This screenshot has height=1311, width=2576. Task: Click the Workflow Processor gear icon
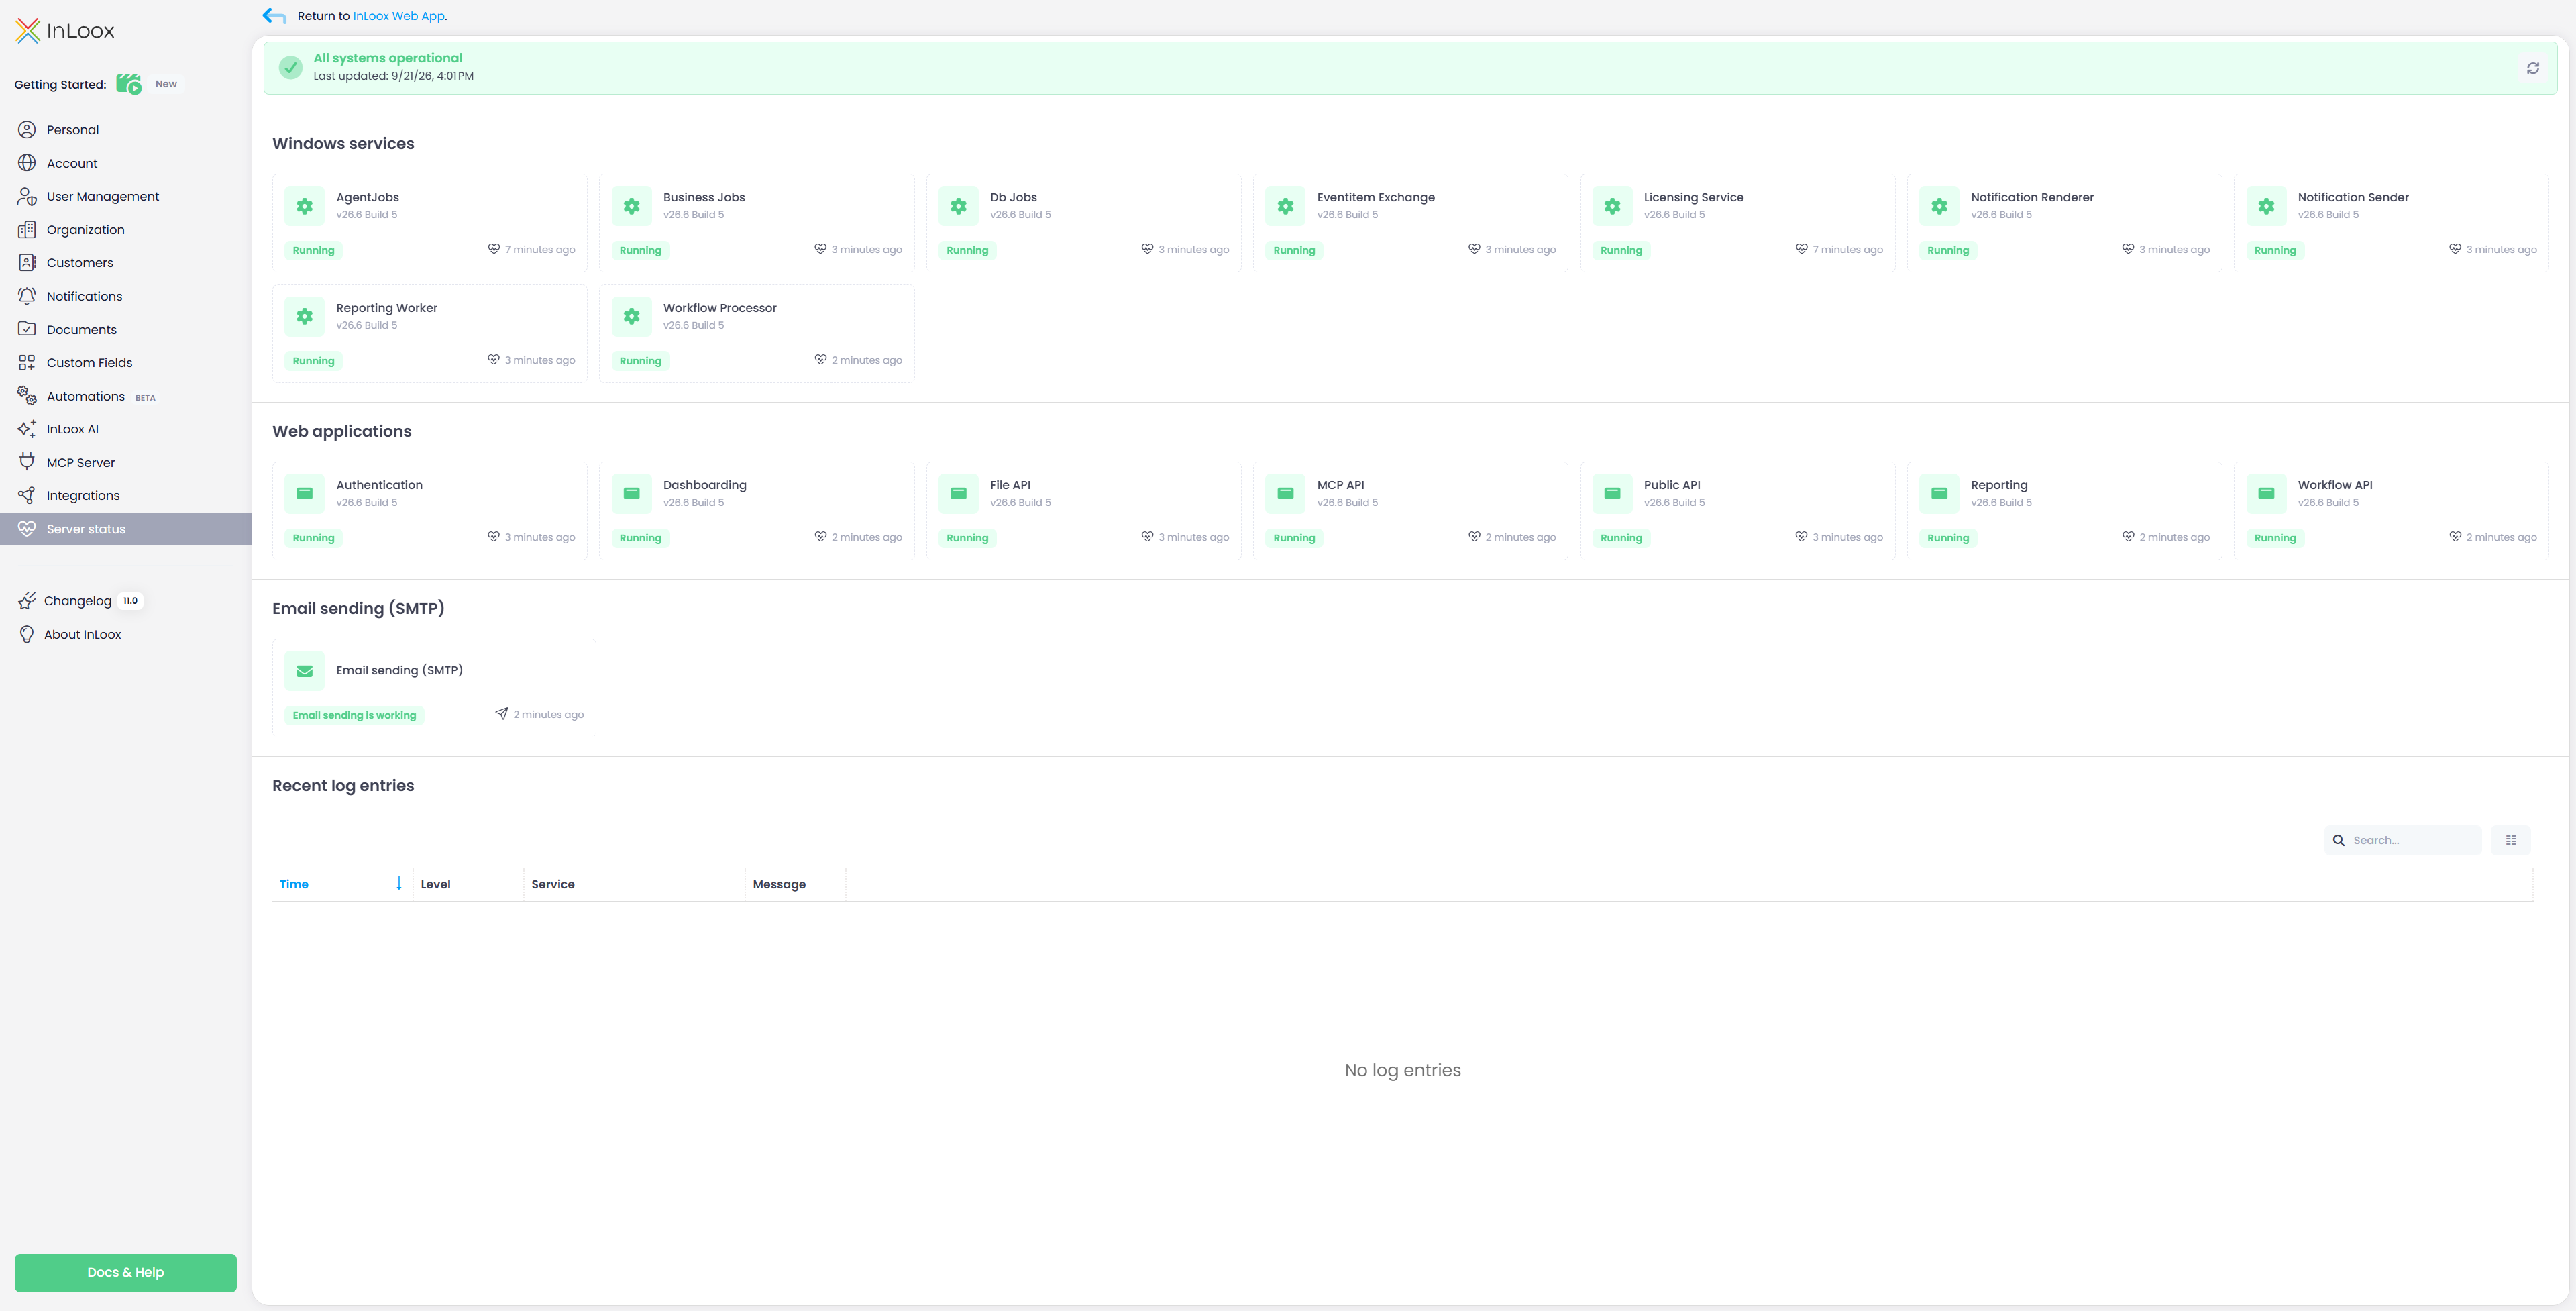pyautogui.click(x=632, y=316)
